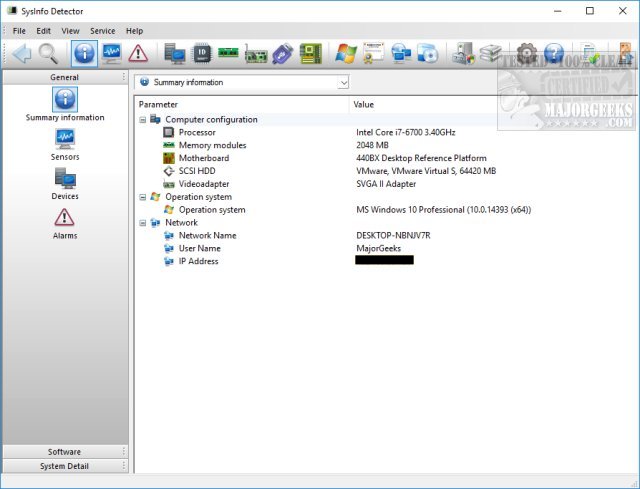Click the General sidebar section header
The width and height of the screenshot is (640, 489).
pyautogui.click(x=65, y=77)
